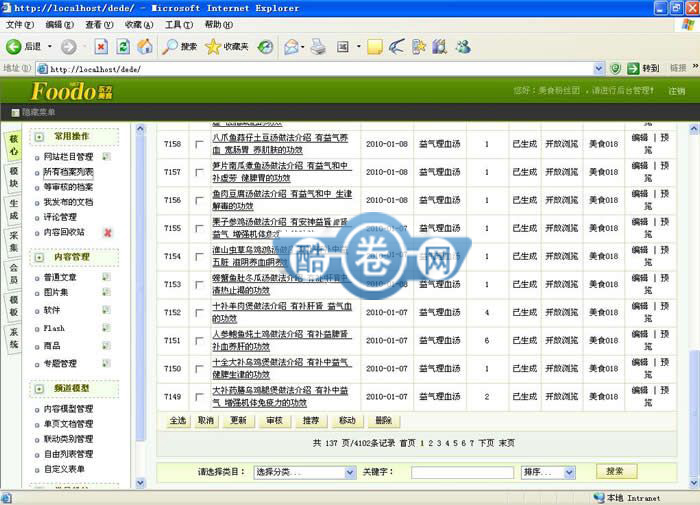This screenshot has width=700, height=505.
Task: Open the address bar history dropdown arrow
Action: [598, 68]
